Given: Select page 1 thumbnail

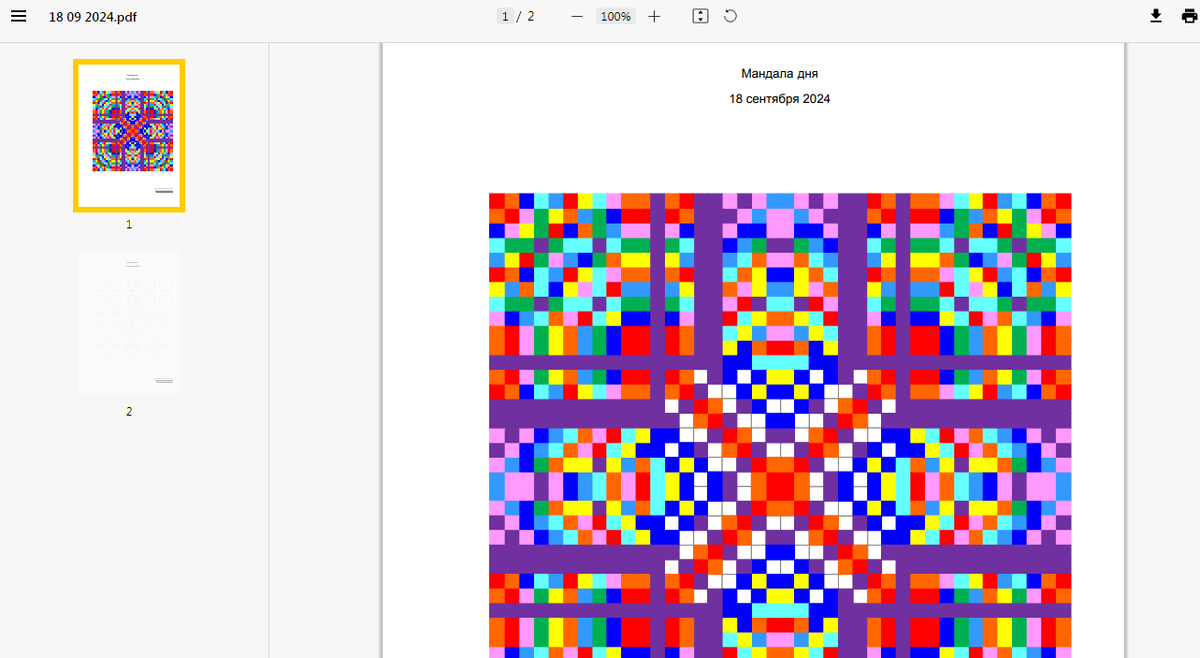Looking at the screenshot, I should point(129,135).
